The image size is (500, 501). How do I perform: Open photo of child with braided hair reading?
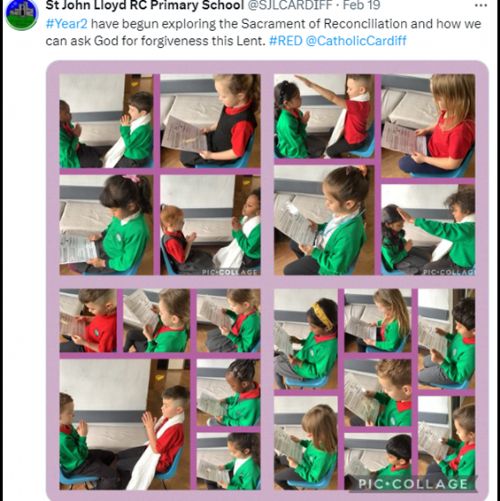[x=228, y=392]
